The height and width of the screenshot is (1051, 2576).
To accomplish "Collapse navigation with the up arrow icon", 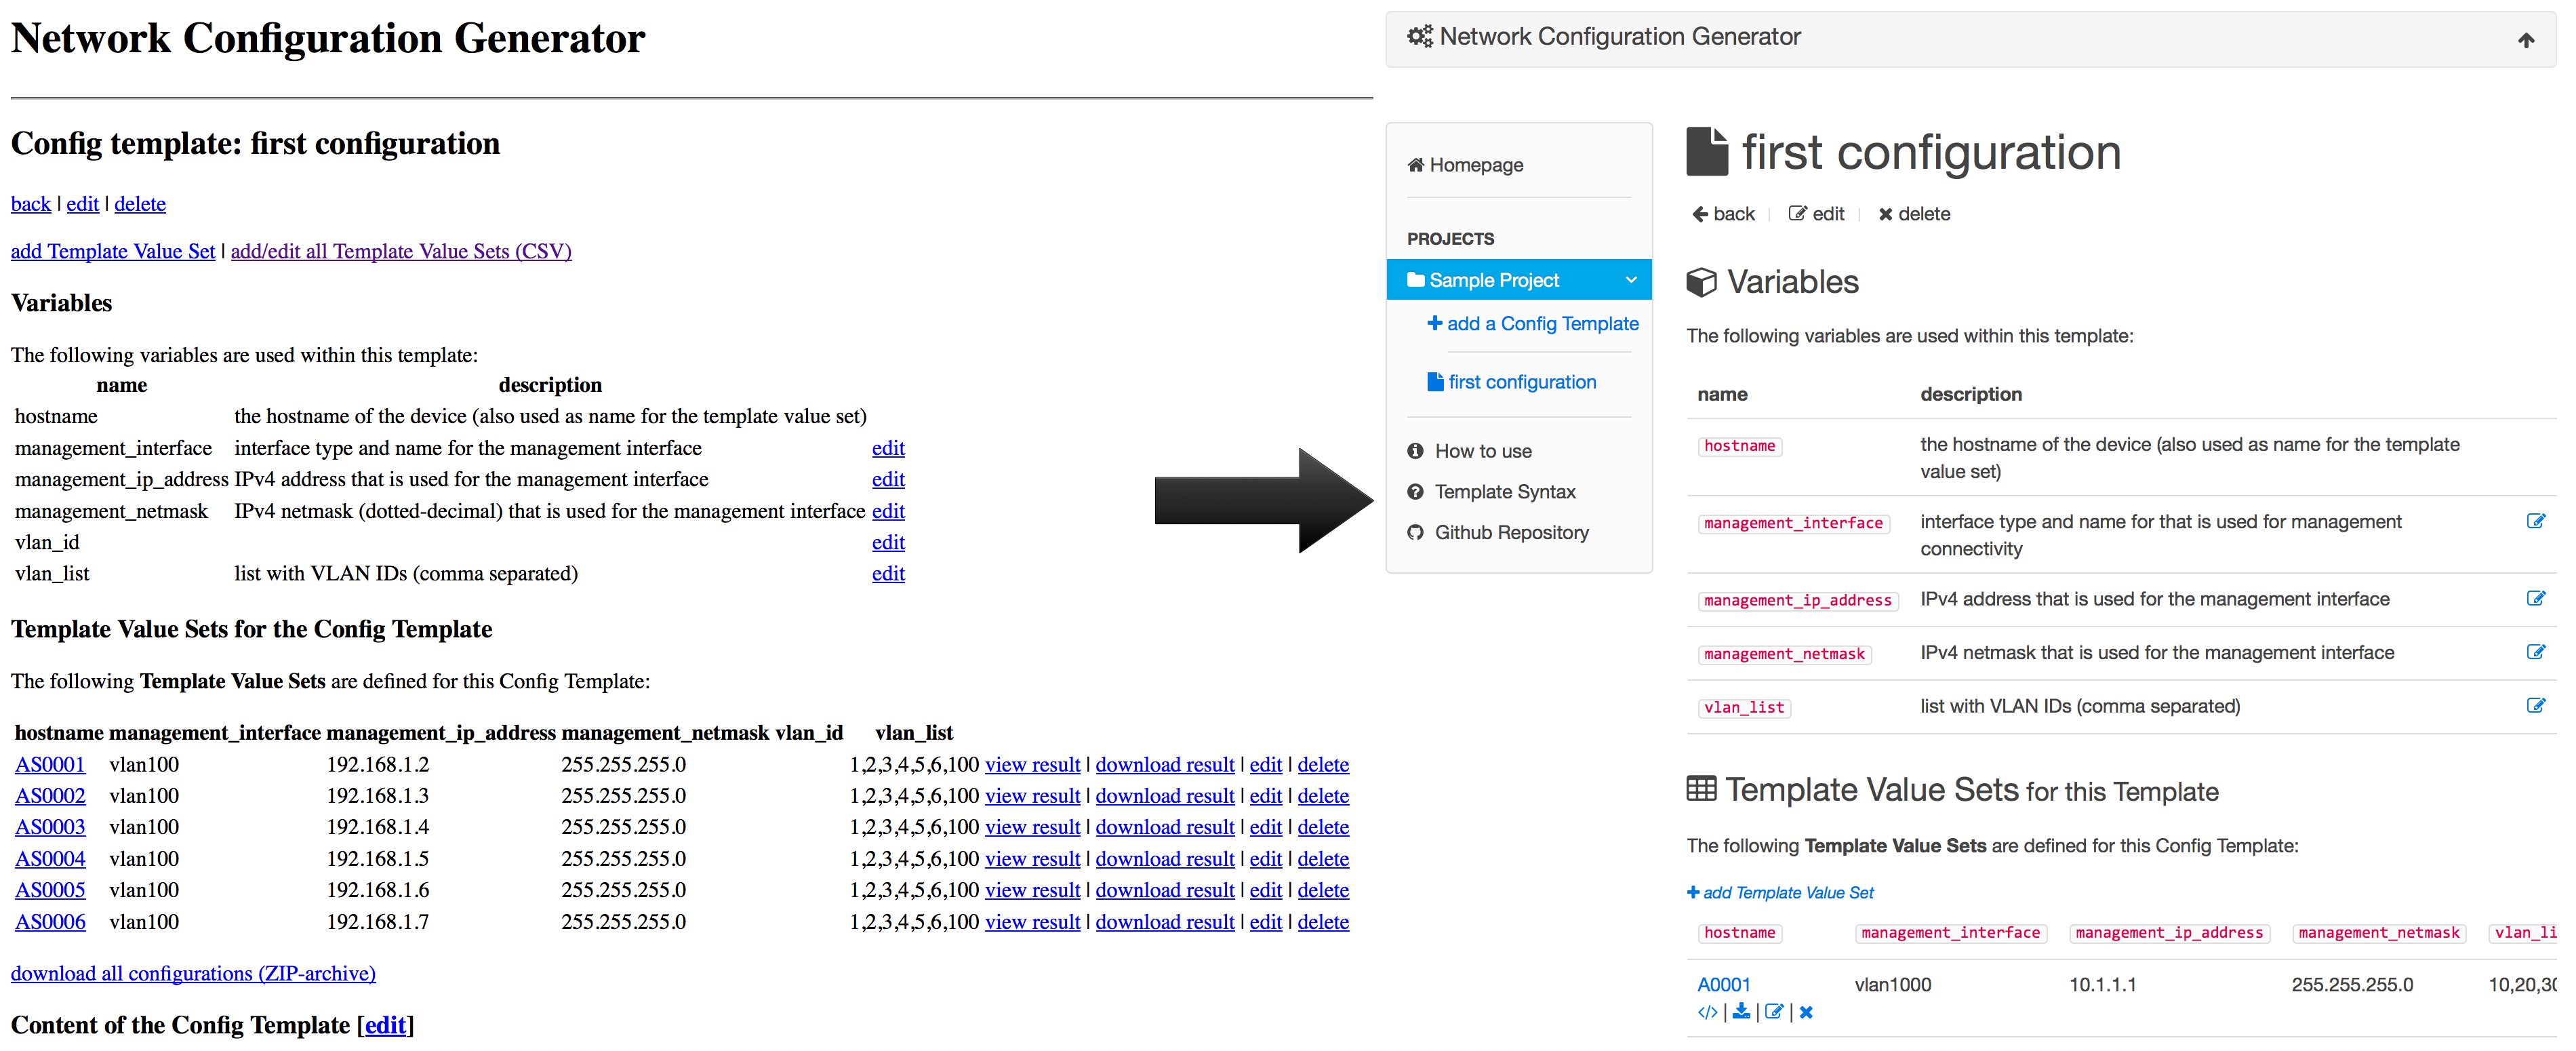I will [x=2526, y=40].
